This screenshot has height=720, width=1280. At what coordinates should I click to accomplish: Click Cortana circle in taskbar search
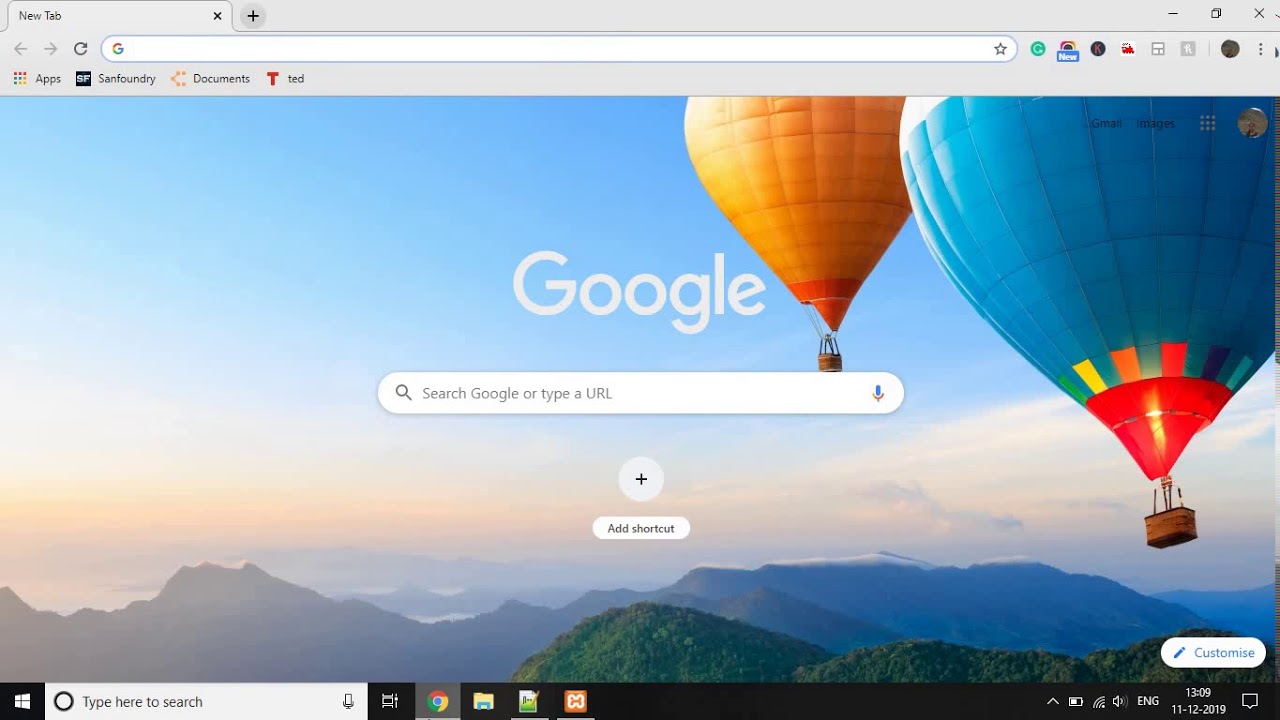pos(63,701)
